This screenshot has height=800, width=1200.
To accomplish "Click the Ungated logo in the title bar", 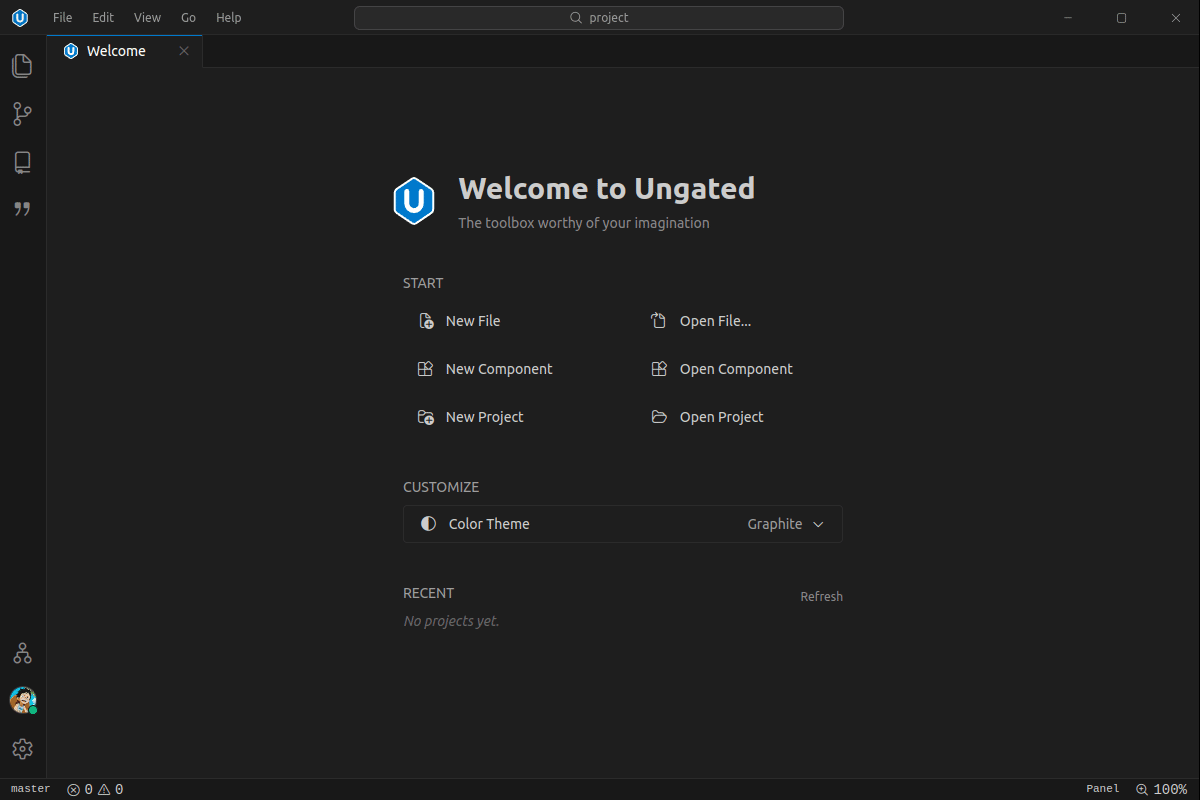I will [20, 17].
